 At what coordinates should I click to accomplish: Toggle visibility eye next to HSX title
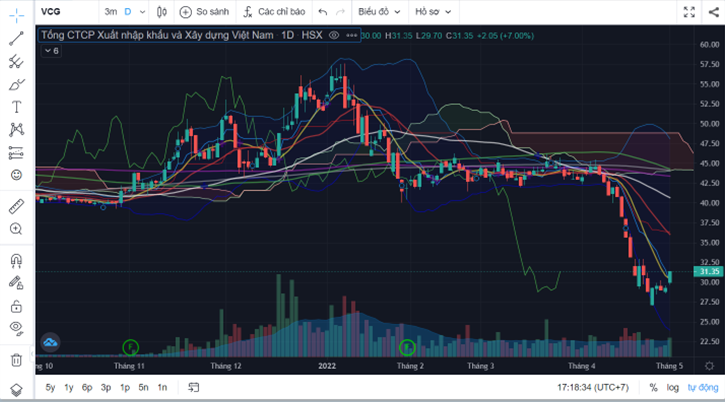click(334, 35)
